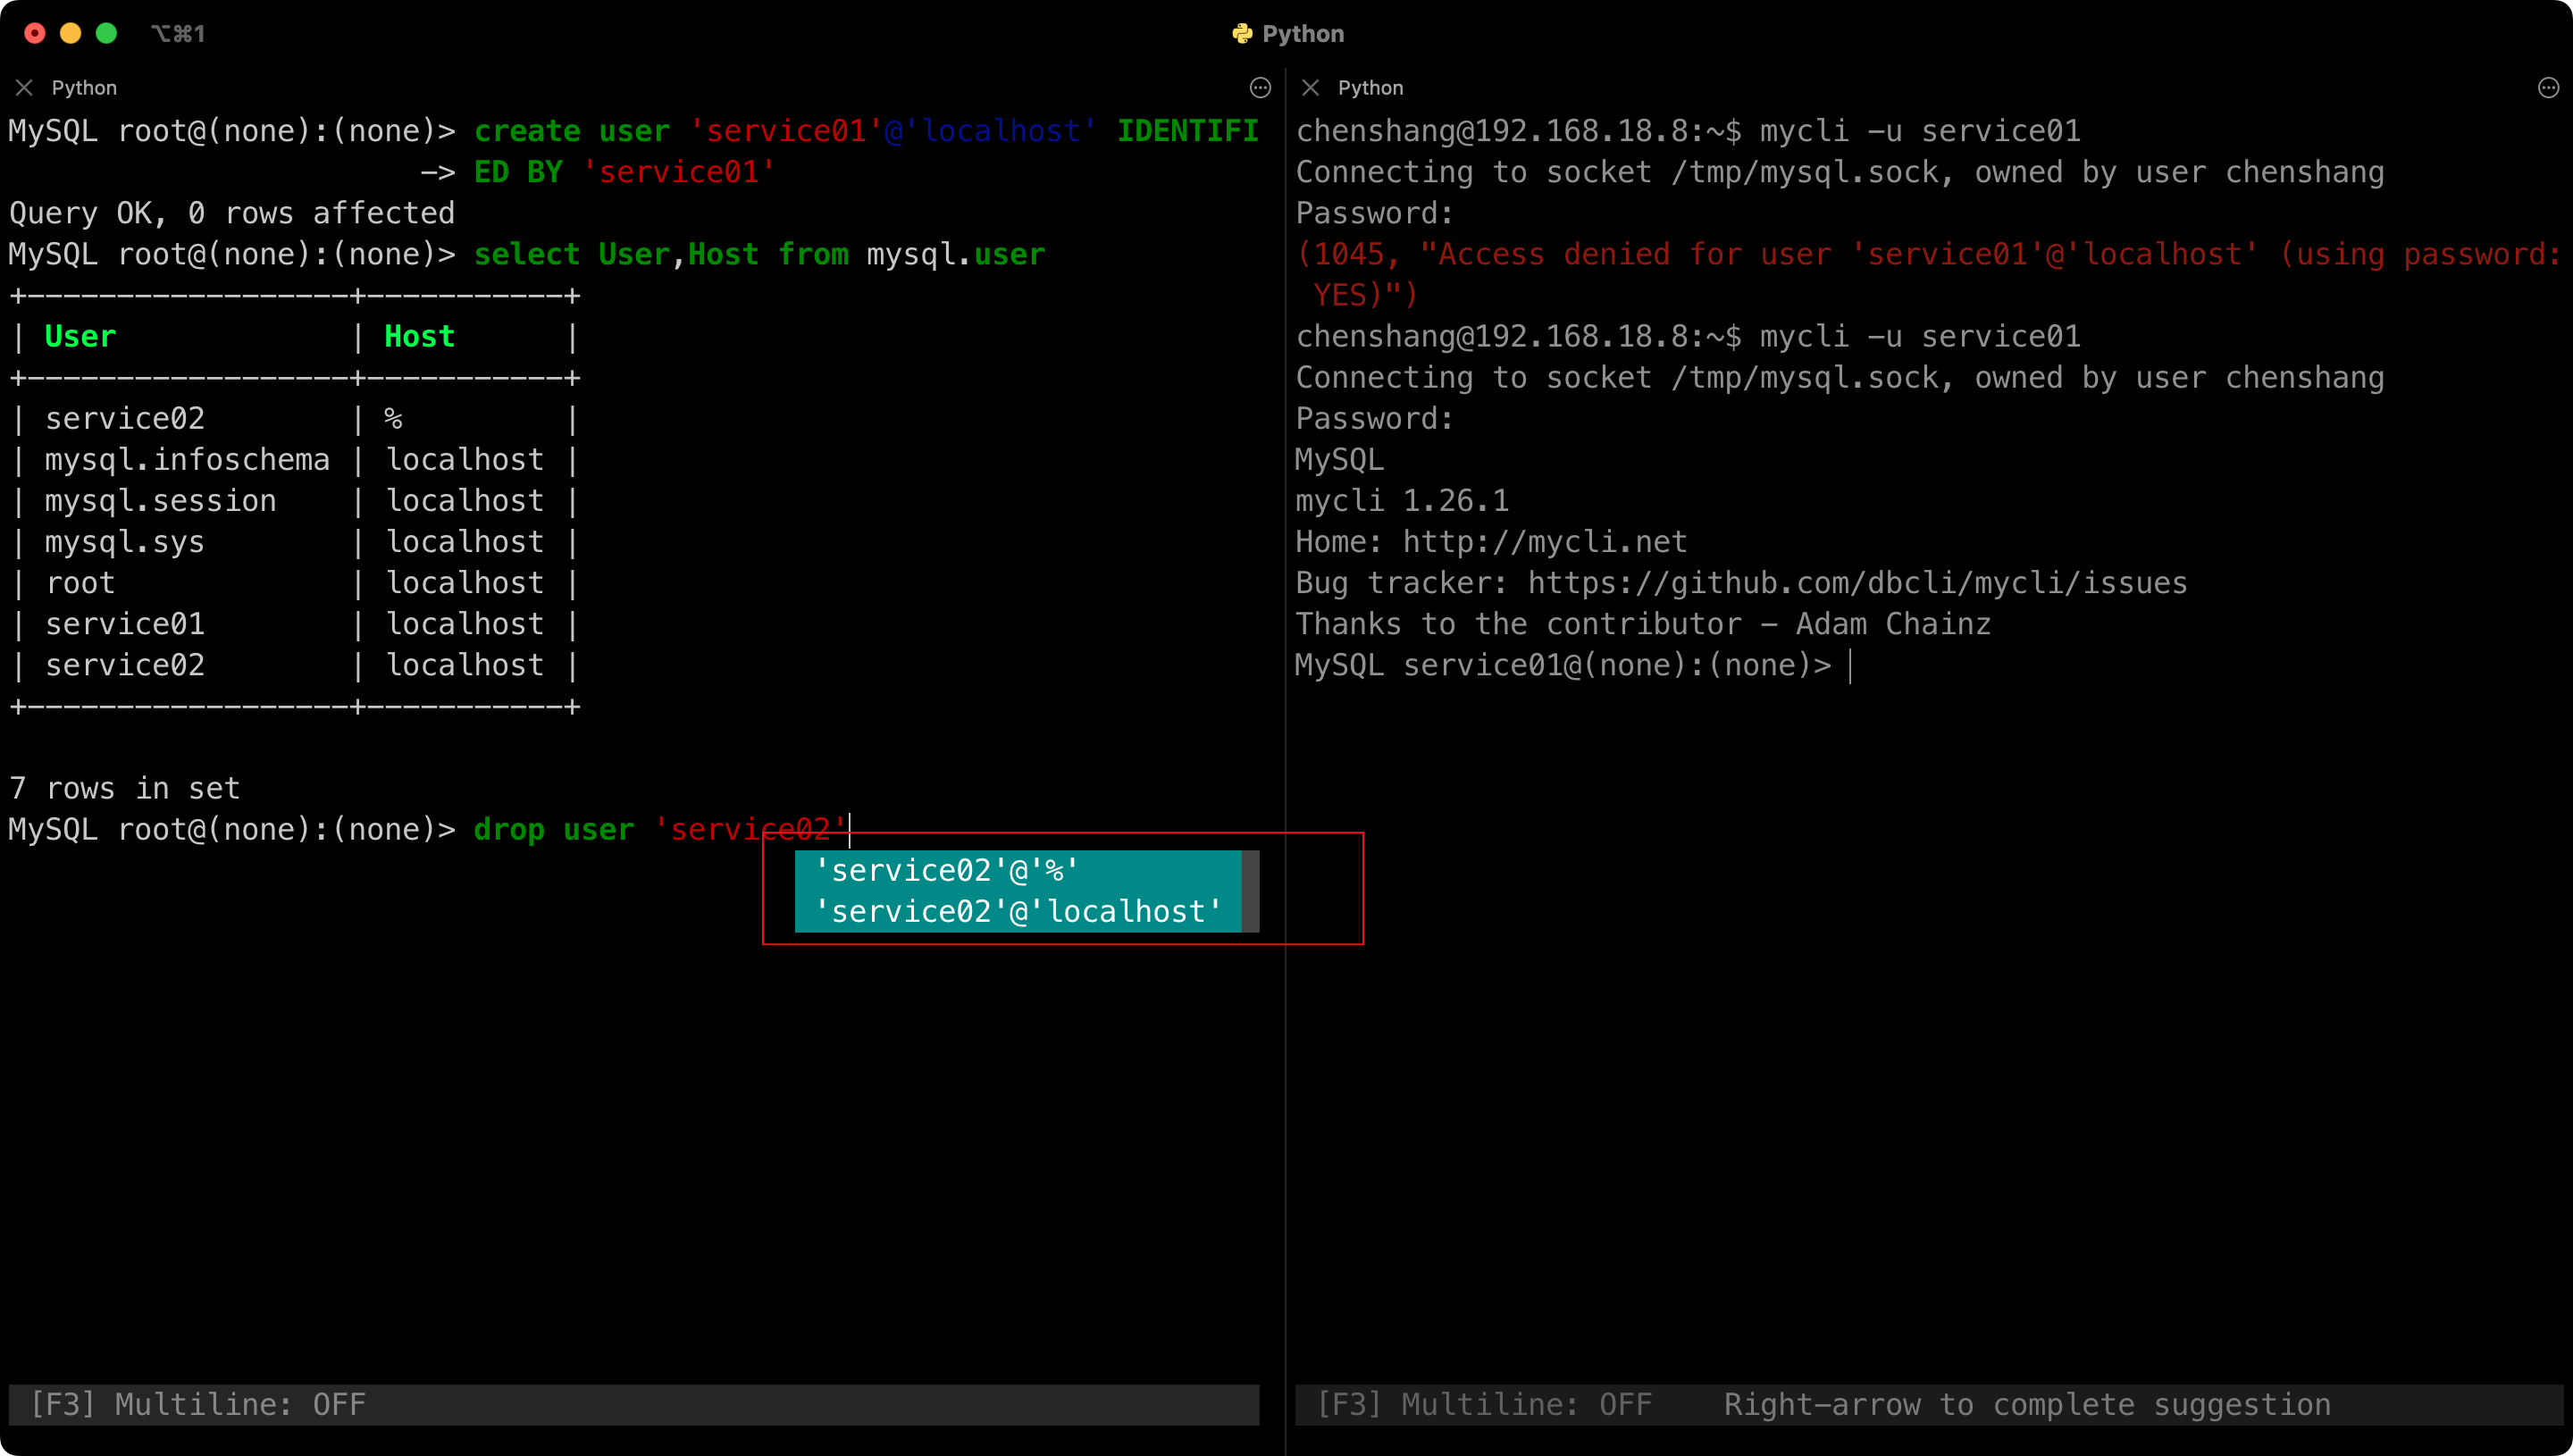Open the github mycli issues link
The height and width of the screenshot is (1456, 2573).
click(x=1857, y=583)
